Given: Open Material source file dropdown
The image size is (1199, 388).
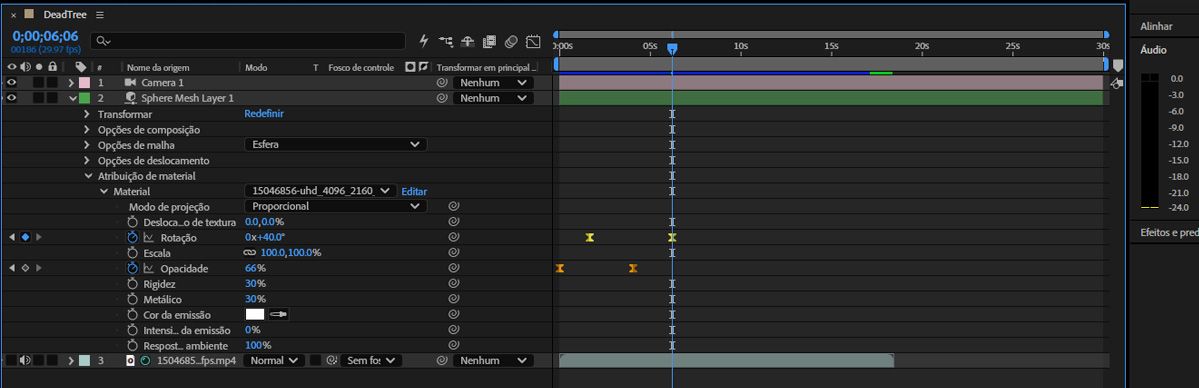Looking at the screenshot, I should pyautogui.click(x=320, y=191).
